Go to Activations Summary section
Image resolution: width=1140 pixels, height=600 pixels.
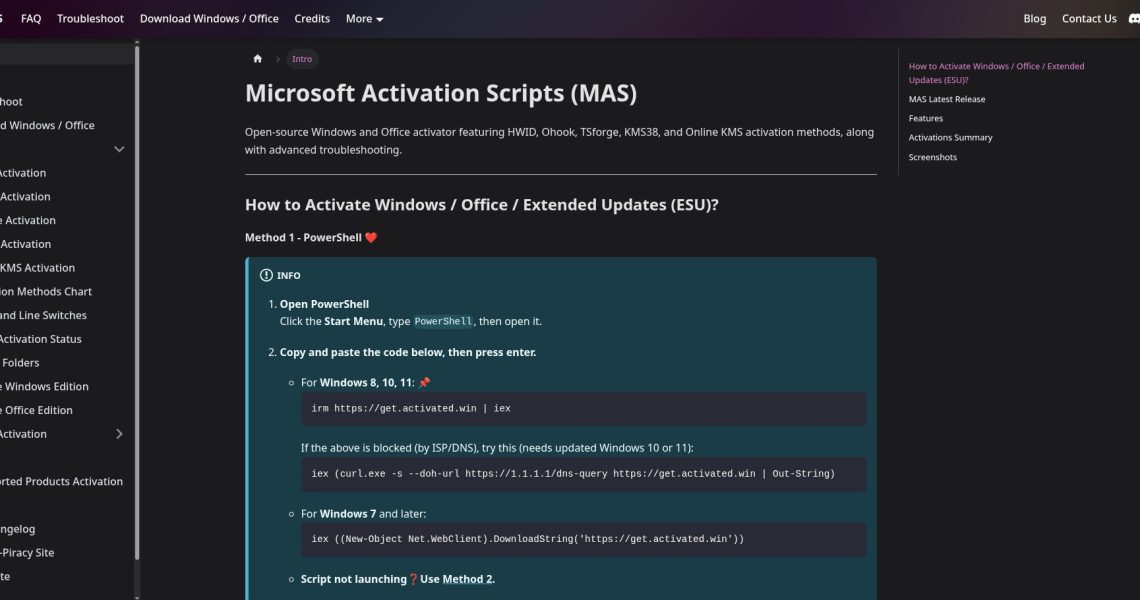[950, 138]
